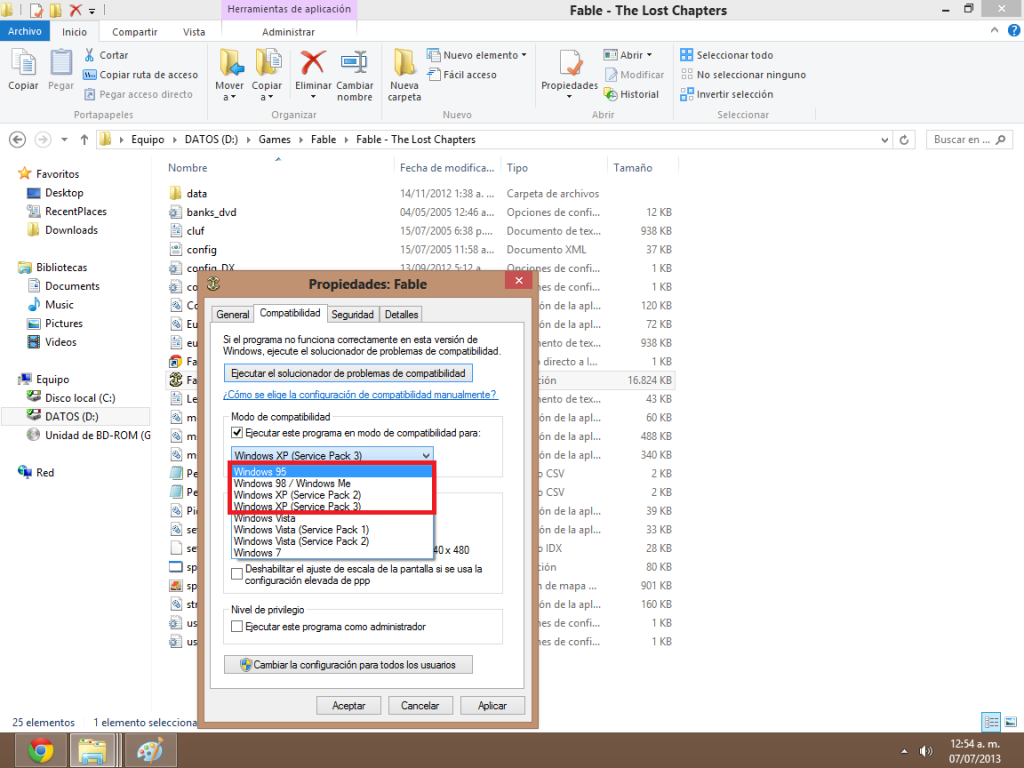Click Ejecutar el solucionador de problemas button
Image resolution: width=1024 pixels, height=768 pixels.
click(x=348, y=373)
